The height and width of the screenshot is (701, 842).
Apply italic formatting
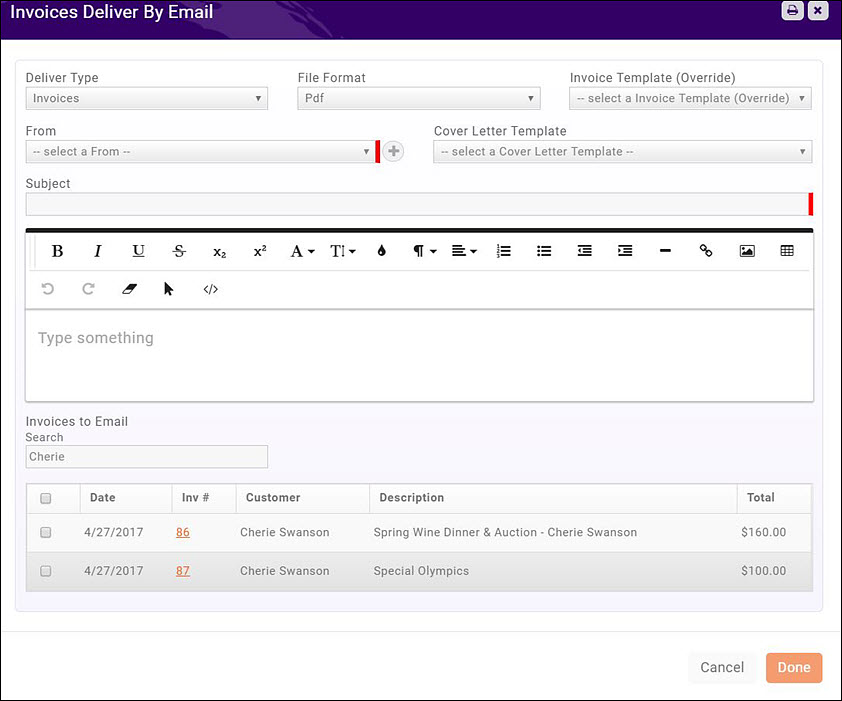97,251
